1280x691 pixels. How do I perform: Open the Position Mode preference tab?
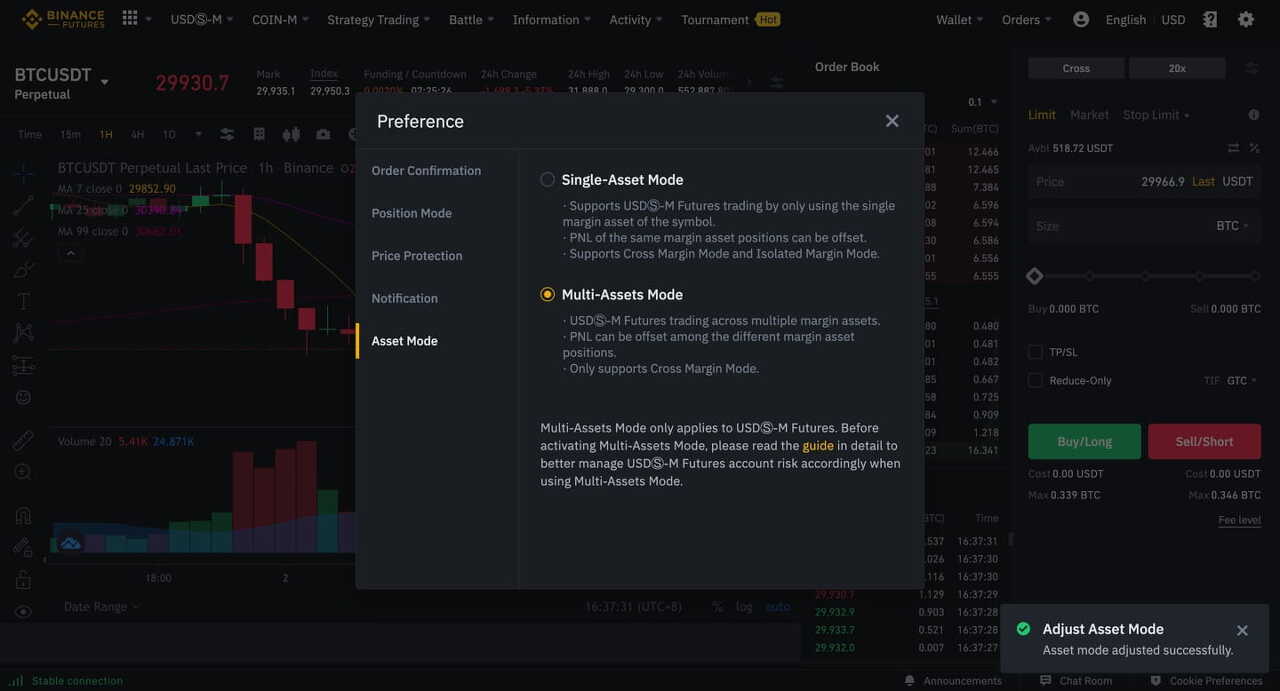click(x=411, y=213)
